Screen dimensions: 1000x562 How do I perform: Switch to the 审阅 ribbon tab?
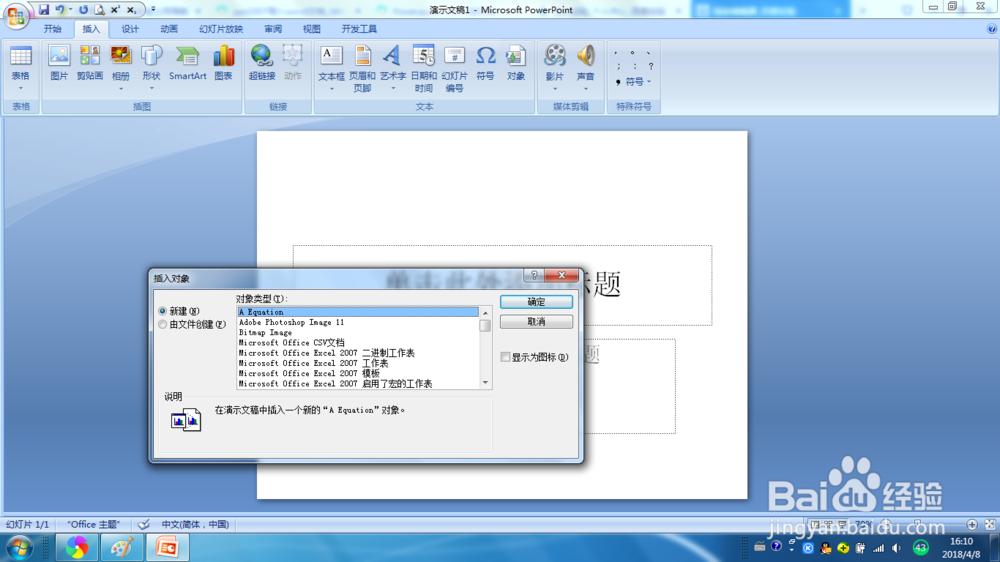pyautogui.click(x=273, y=29)
